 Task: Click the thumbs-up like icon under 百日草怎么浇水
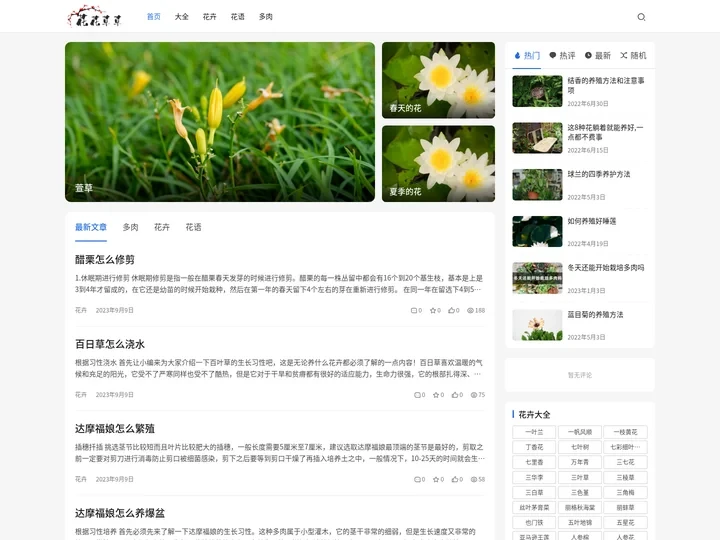(x=455, y=395)
